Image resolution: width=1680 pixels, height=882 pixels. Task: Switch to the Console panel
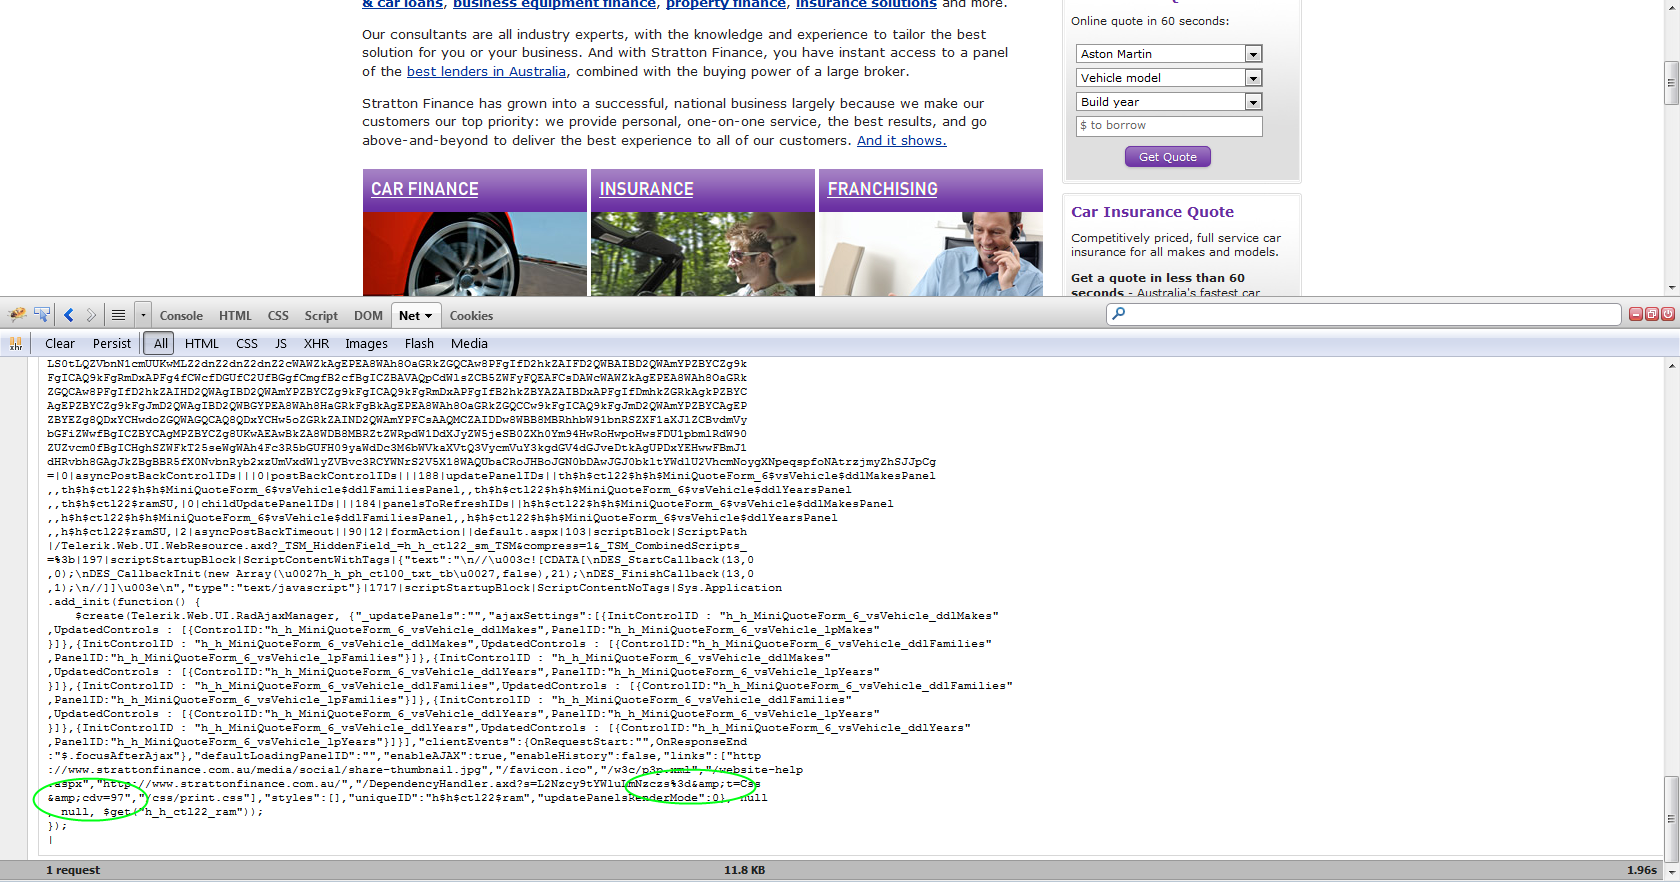[181, 316]
